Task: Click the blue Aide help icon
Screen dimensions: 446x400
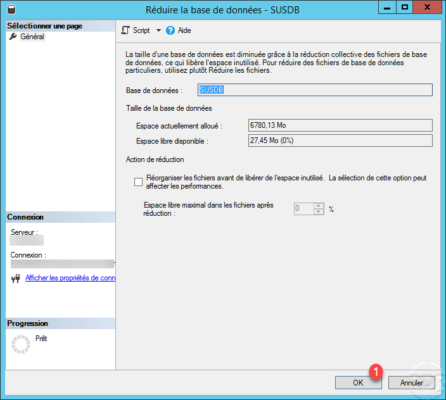Action: (x=170, y=31)
